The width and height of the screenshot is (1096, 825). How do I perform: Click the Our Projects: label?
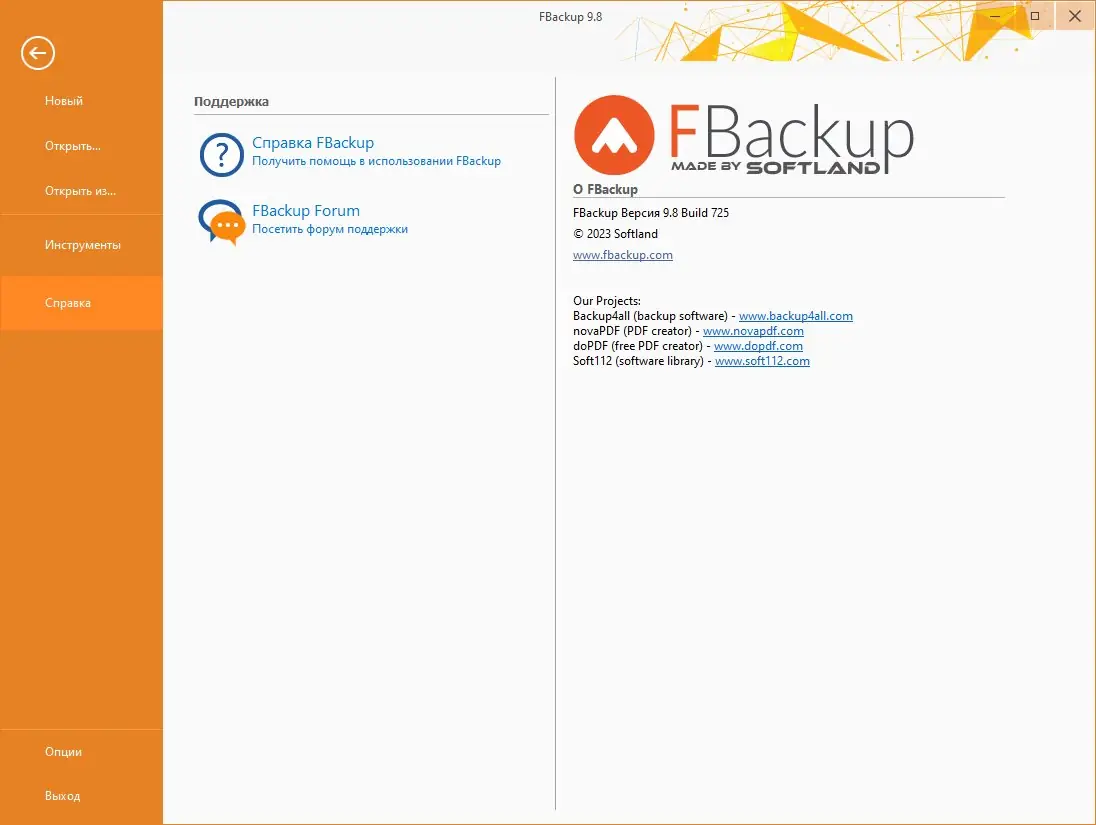coord(607,301)
